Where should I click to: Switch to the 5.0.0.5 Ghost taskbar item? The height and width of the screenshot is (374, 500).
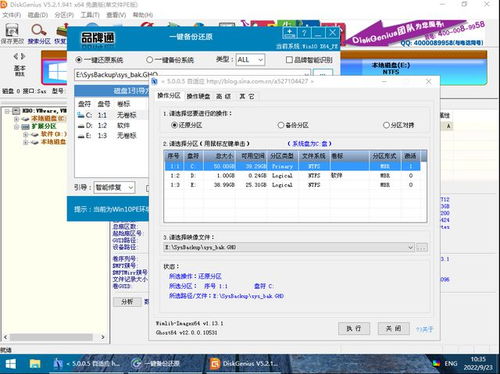pyautogui.click(x=87, y=364)
